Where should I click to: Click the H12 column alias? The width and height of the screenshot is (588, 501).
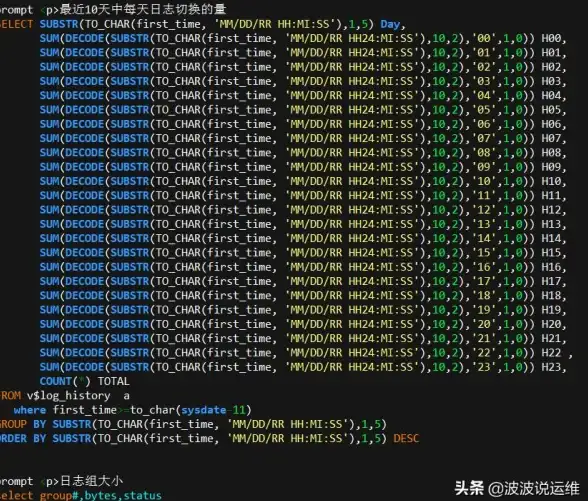pyautogui.click(x=551, y=210)
